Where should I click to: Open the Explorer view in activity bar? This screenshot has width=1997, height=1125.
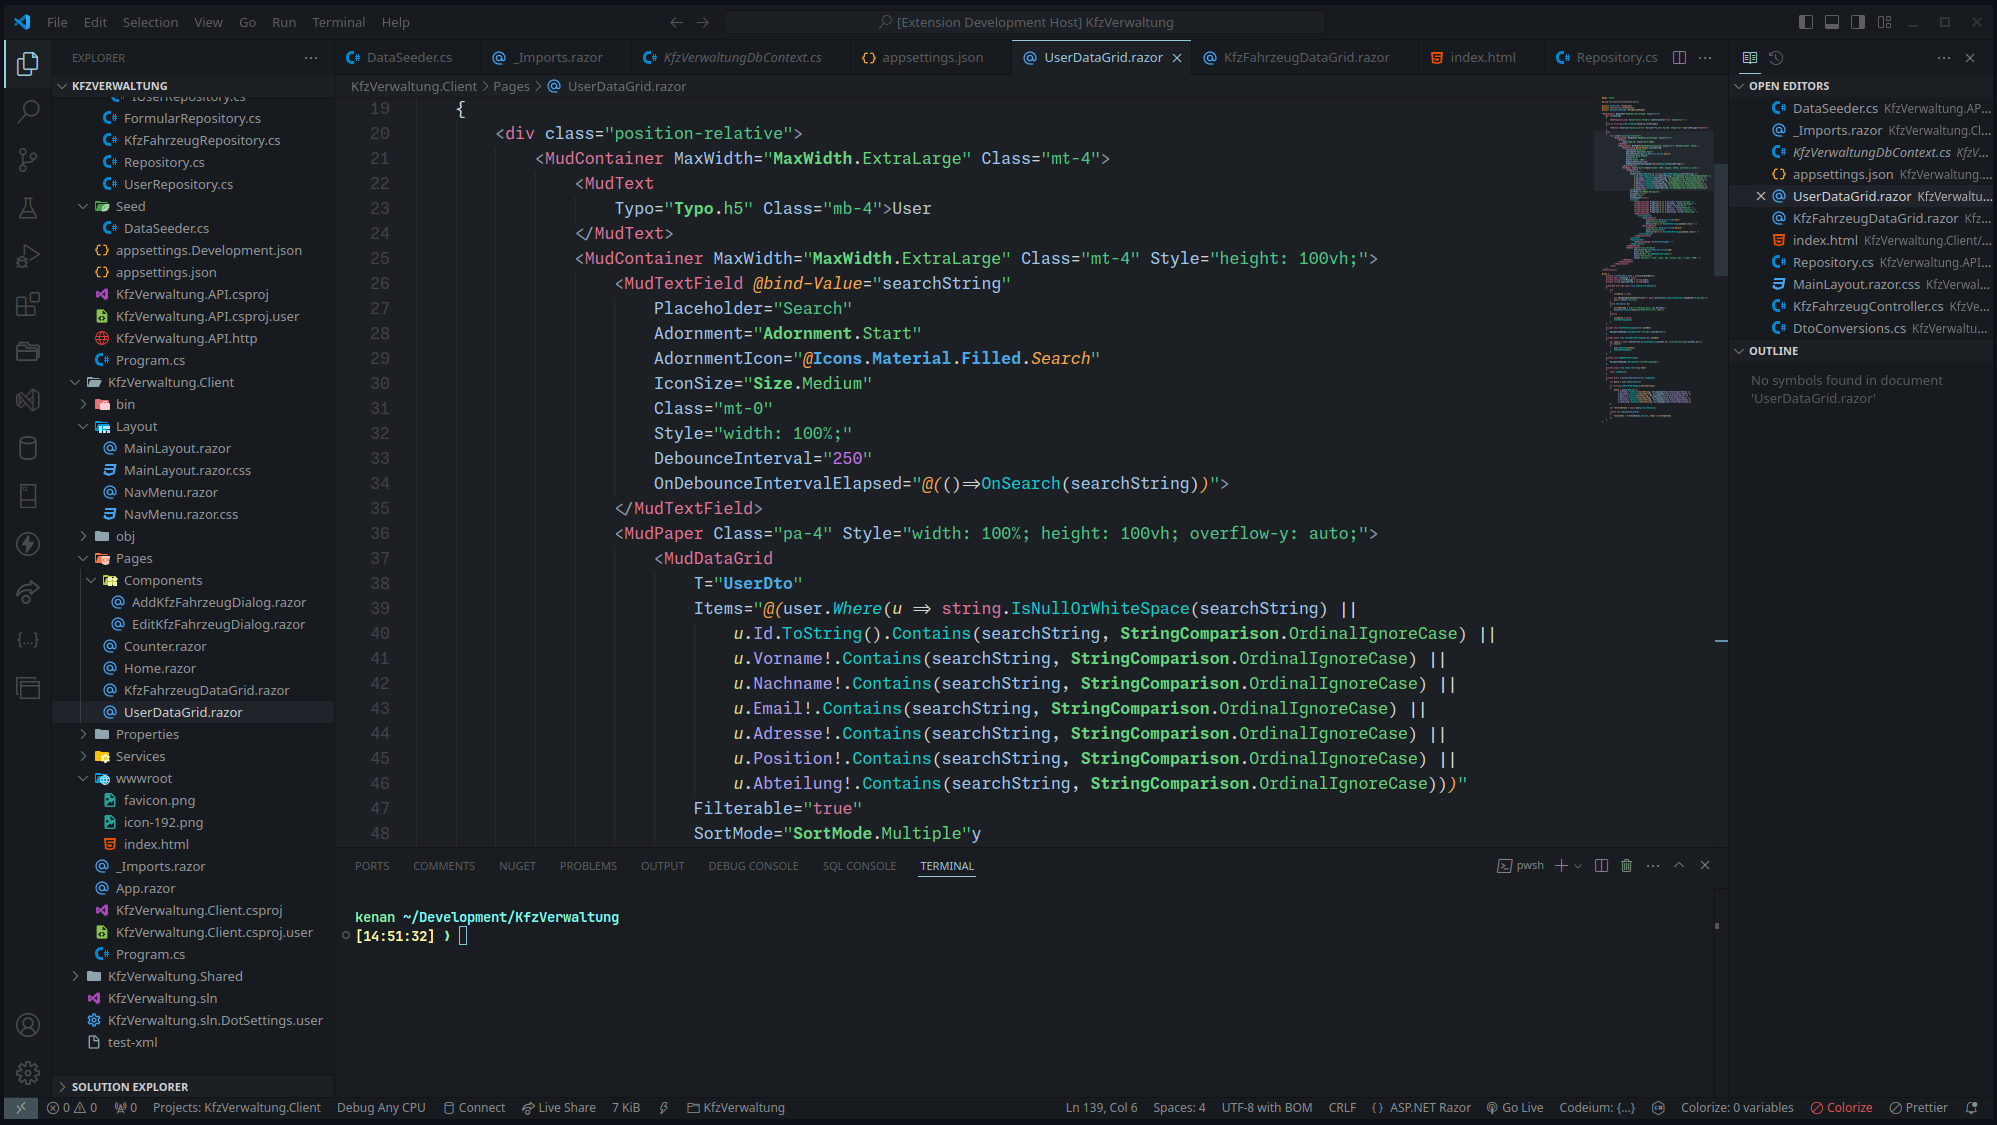(x=28, y=64)
